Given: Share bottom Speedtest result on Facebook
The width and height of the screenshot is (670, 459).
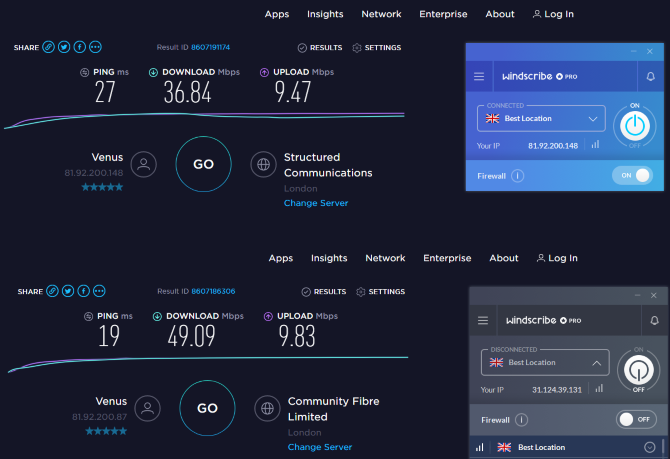Looking at the screenshot, I should (83, 291).
